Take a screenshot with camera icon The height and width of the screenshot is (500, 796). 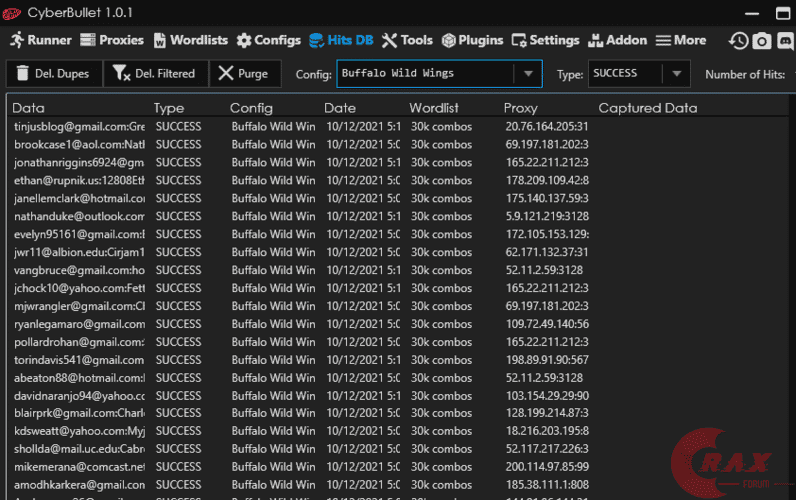(x=761, y=41)
